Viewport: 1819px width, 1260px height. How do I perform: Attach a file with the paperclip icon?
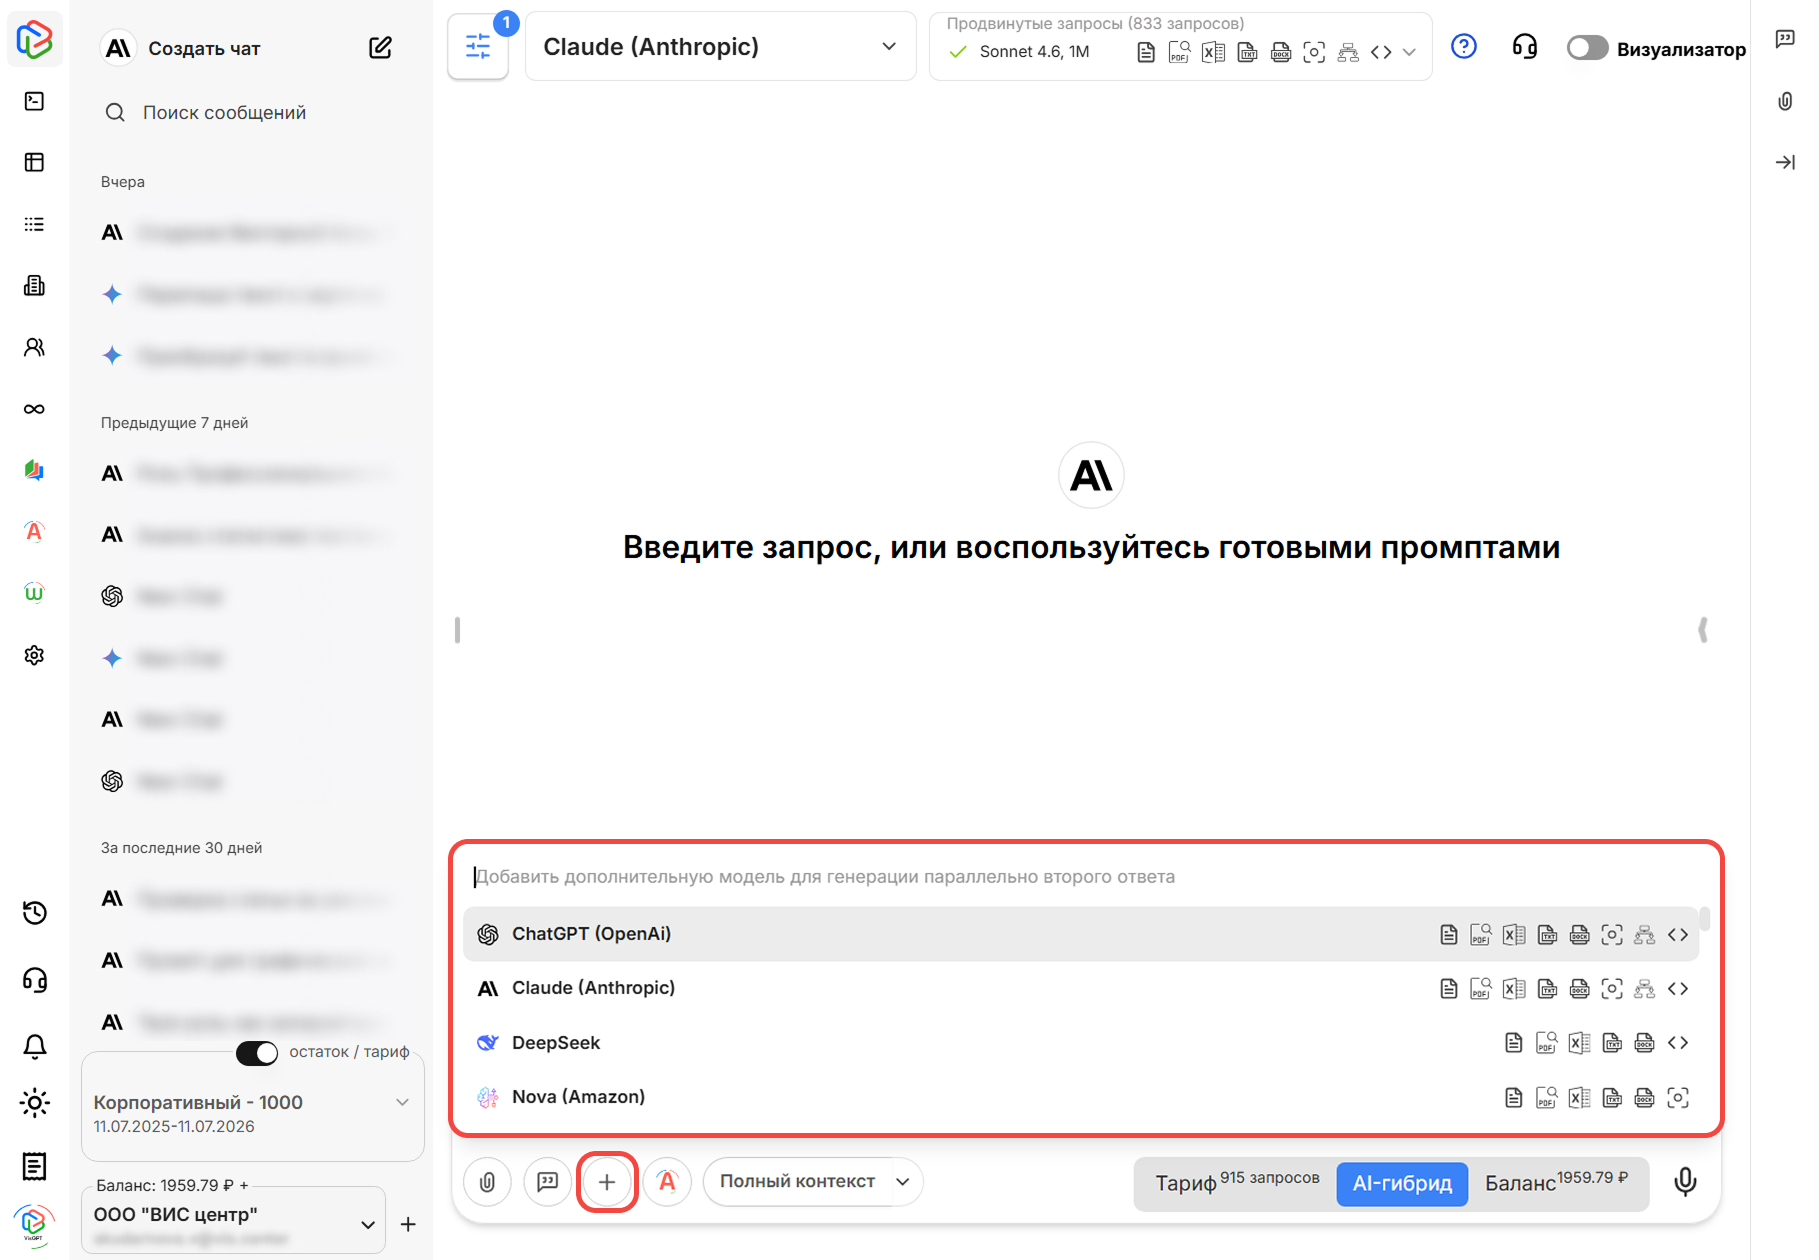487,1181
